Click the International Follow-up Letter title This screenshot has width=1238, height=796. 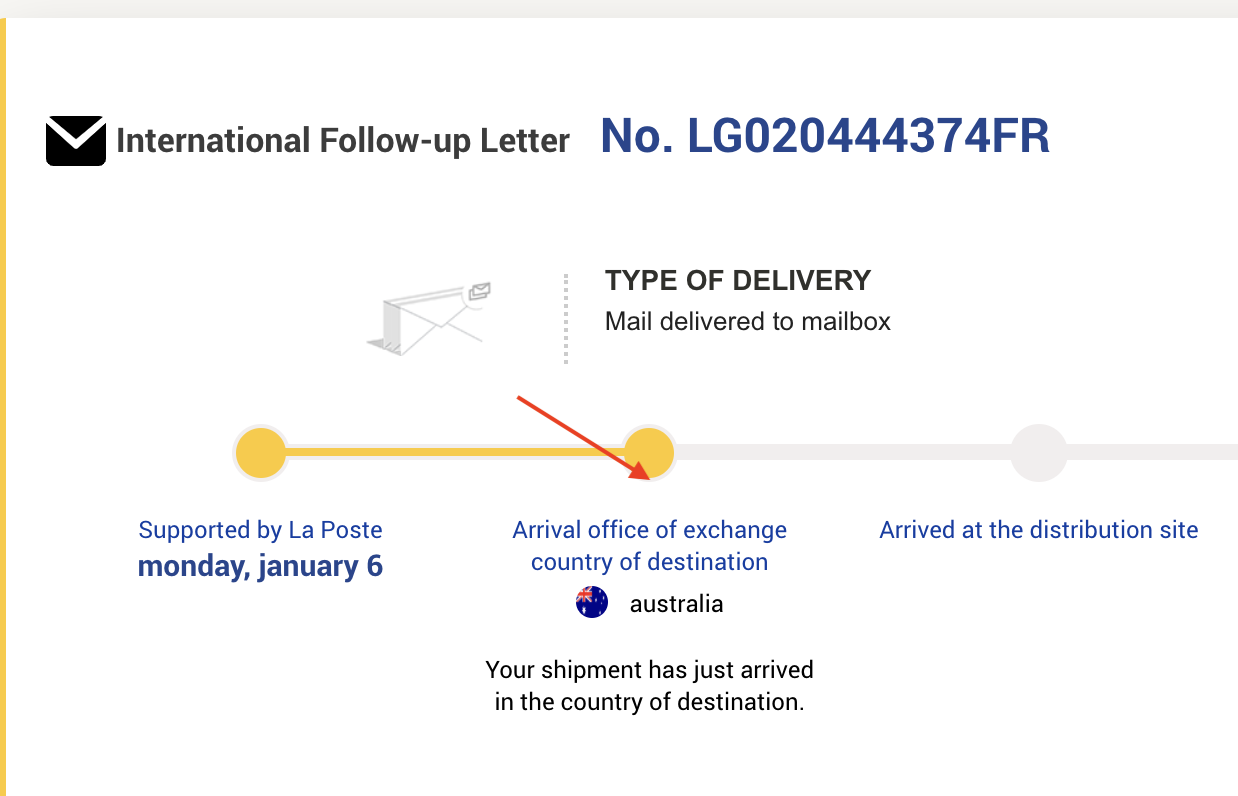coord(343,141)
